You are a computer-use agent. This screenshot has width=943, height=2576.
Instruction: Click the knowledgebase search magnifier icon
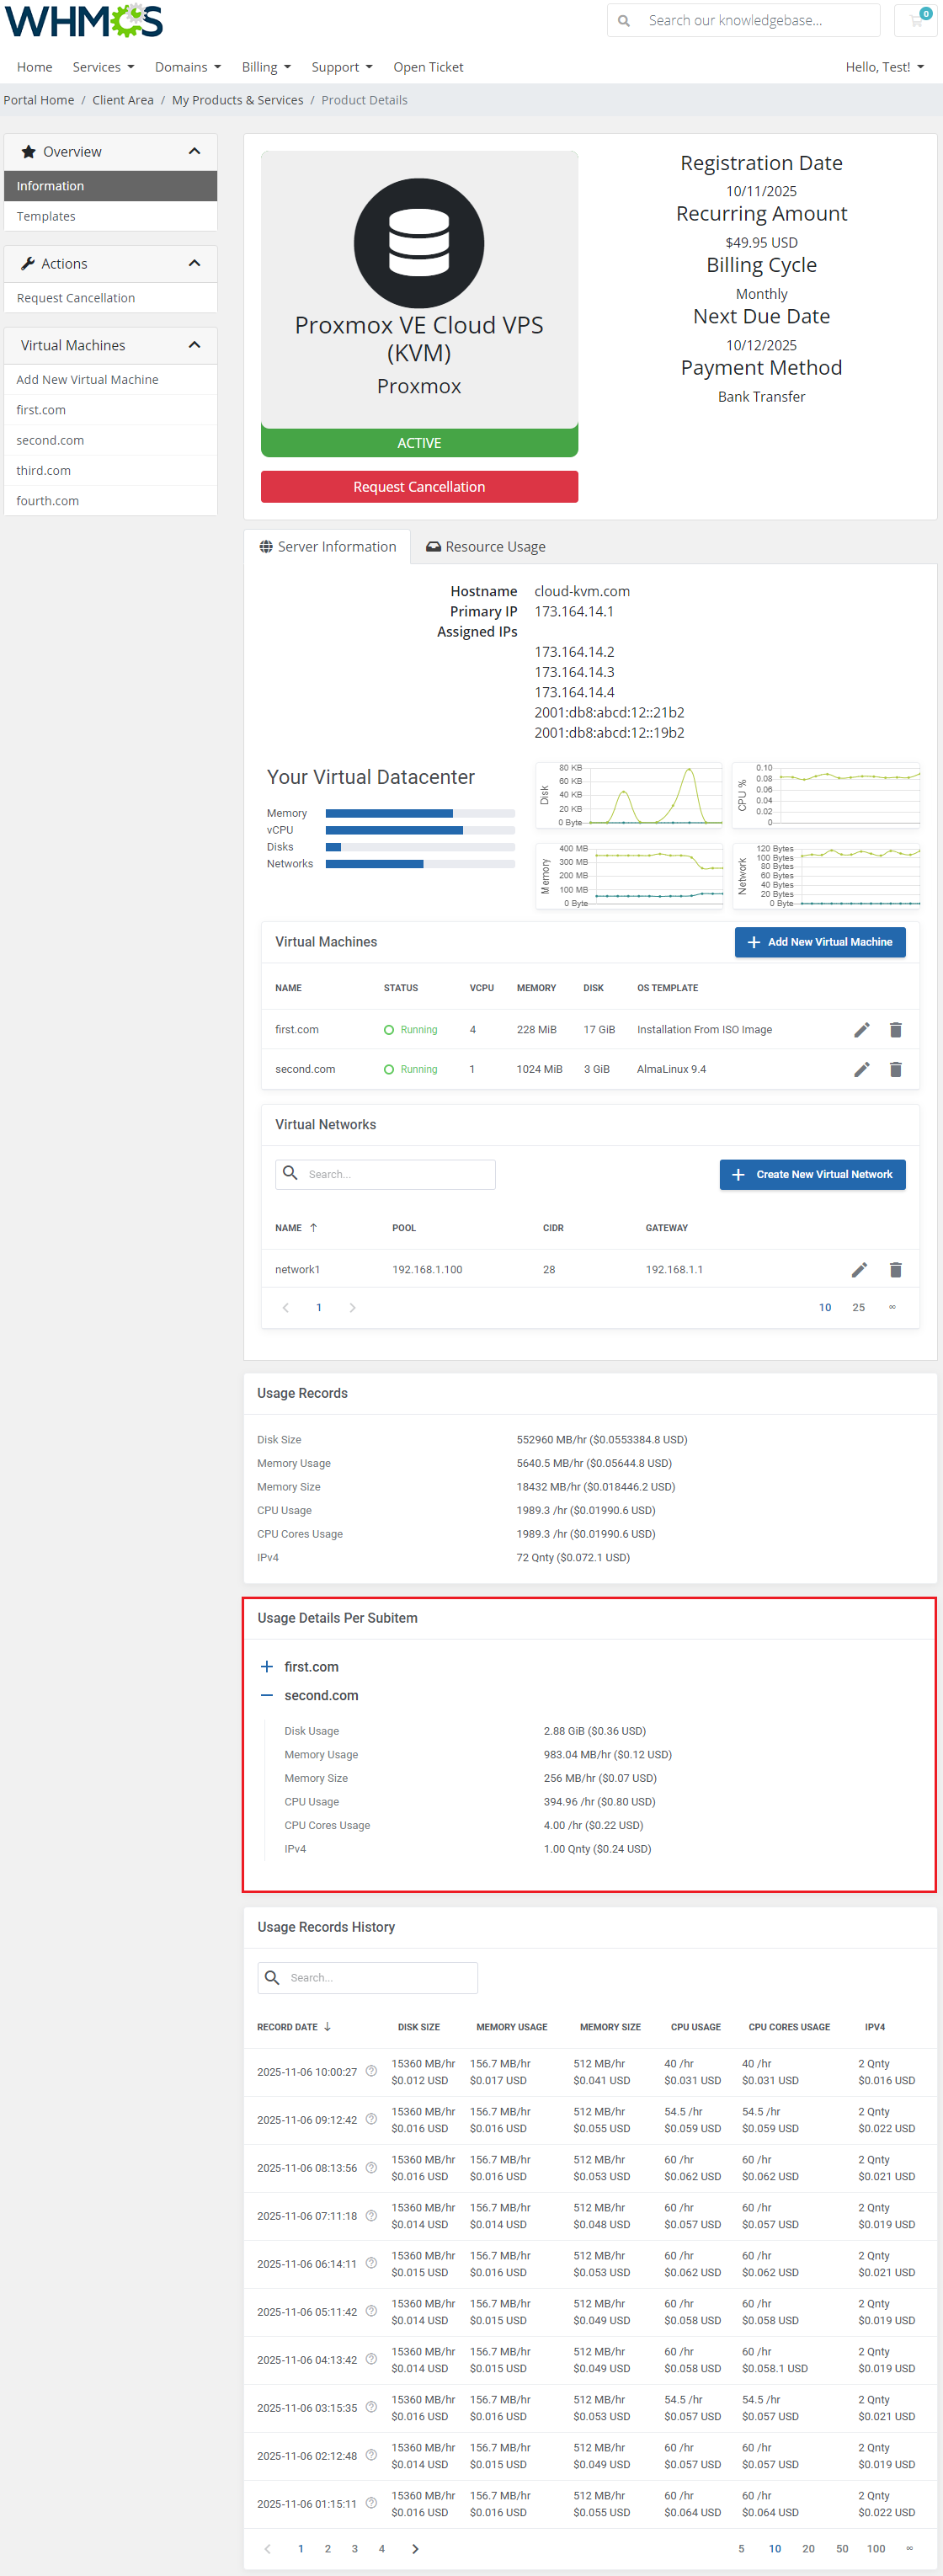coord(624,21)
